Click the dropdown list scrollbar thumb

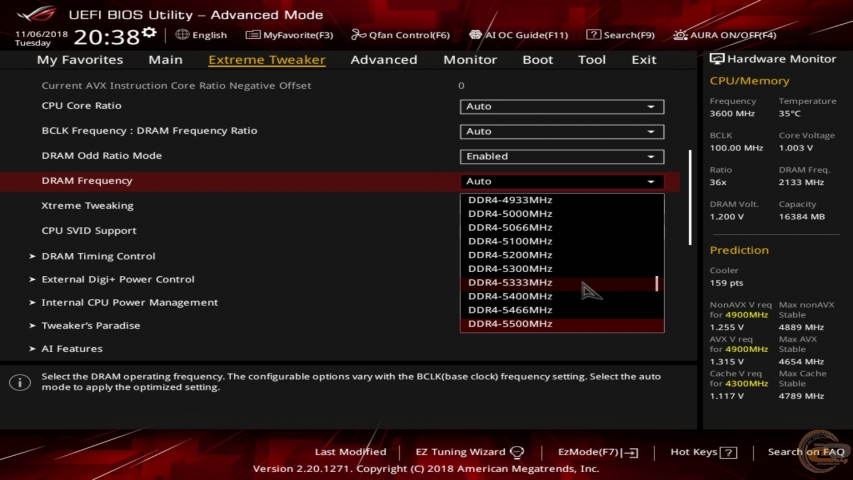657,284
